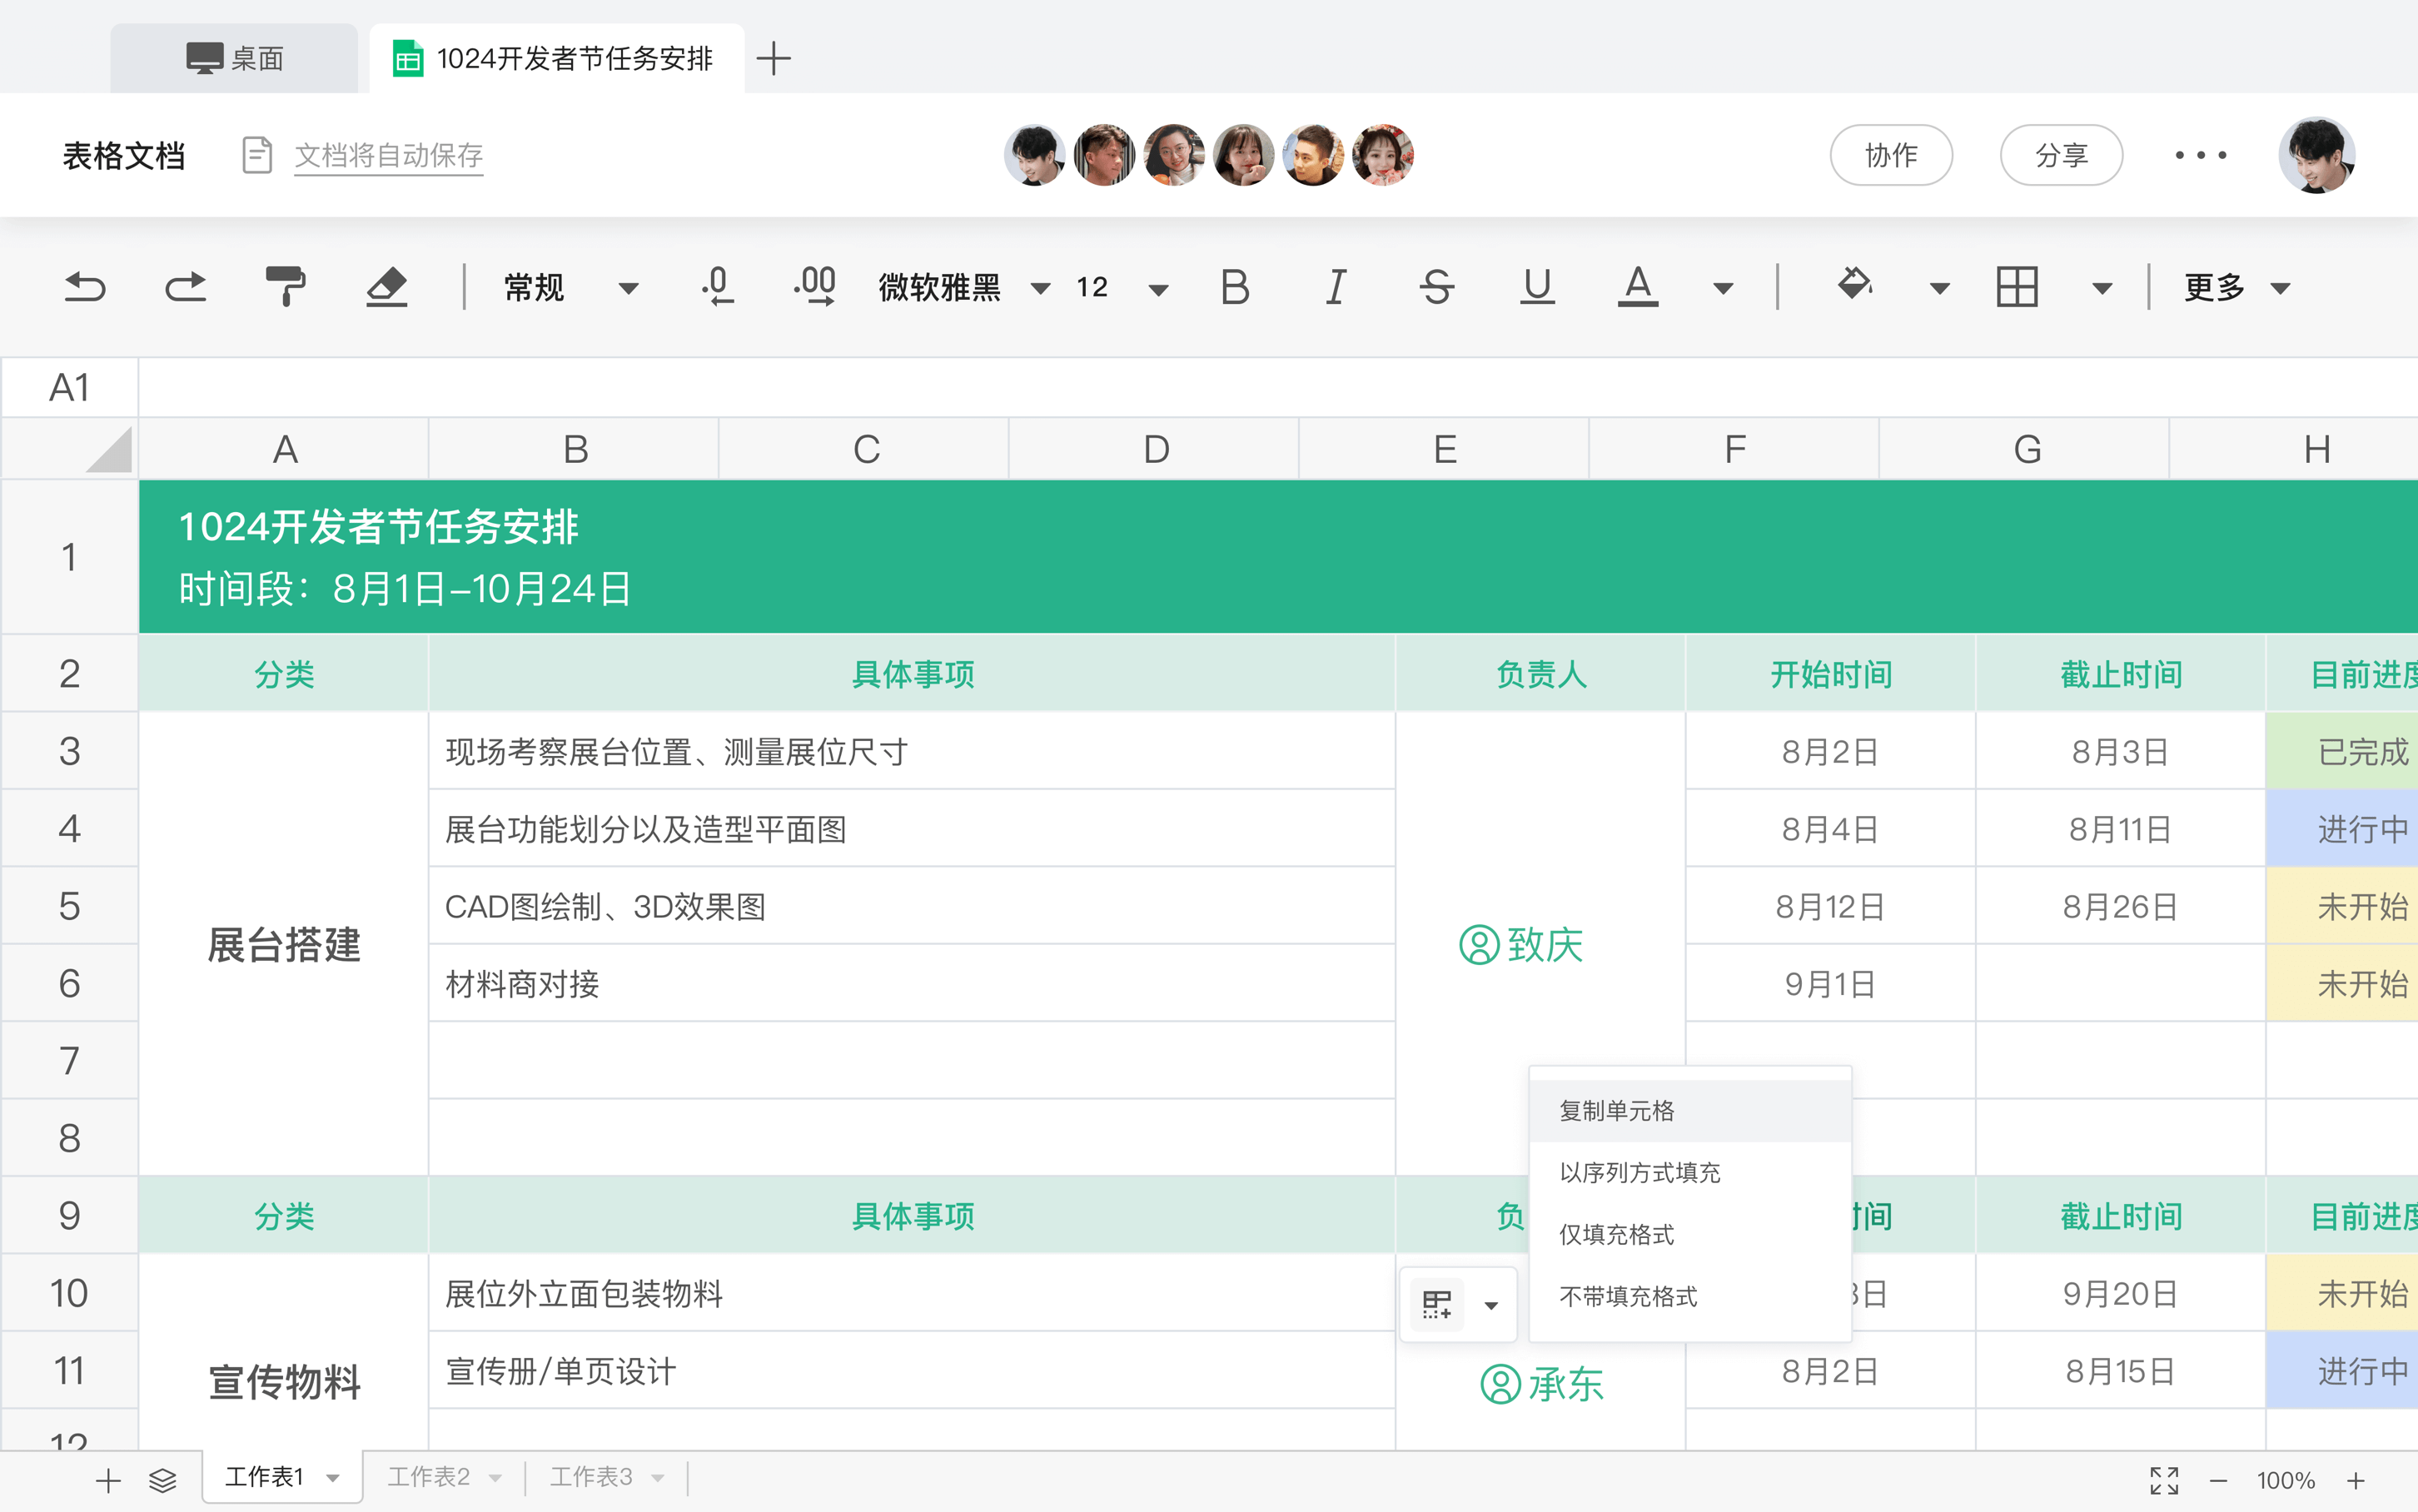2418x1512 pixels.
Task: Decrease decimal places using the toolbar icon
Action: [718, 288]
